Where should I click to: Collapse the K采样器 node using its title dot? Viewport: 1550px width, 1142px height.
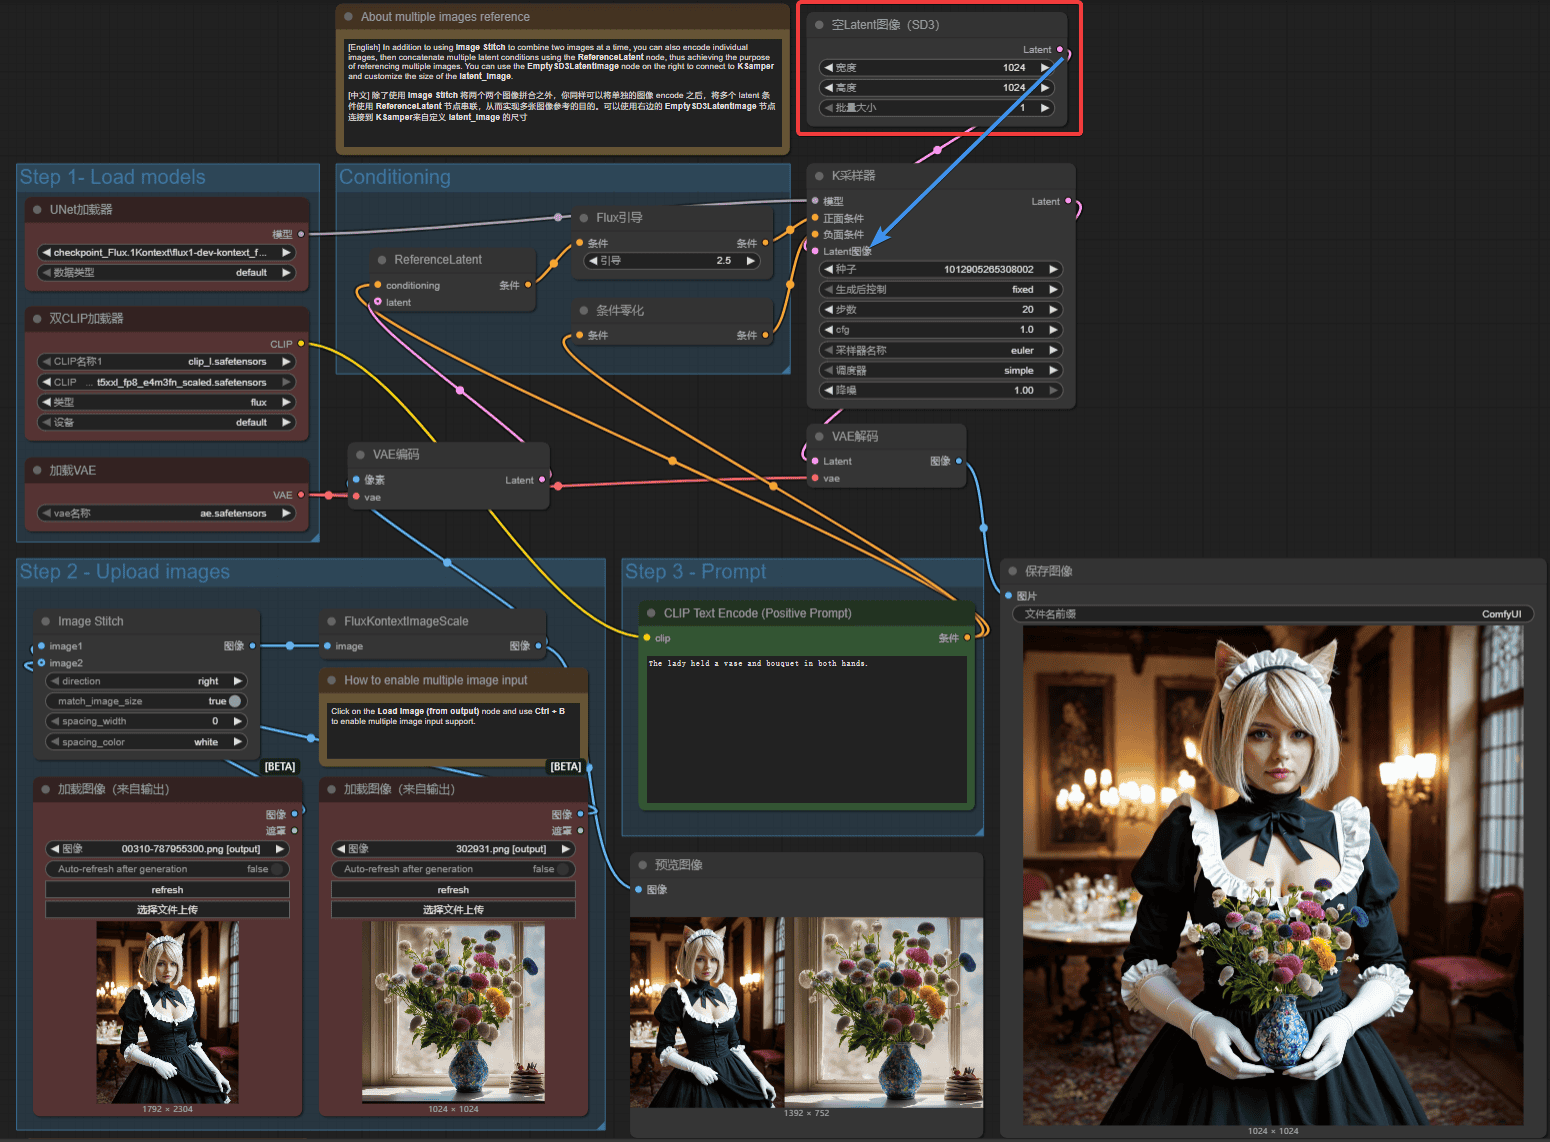click(819, 176)
